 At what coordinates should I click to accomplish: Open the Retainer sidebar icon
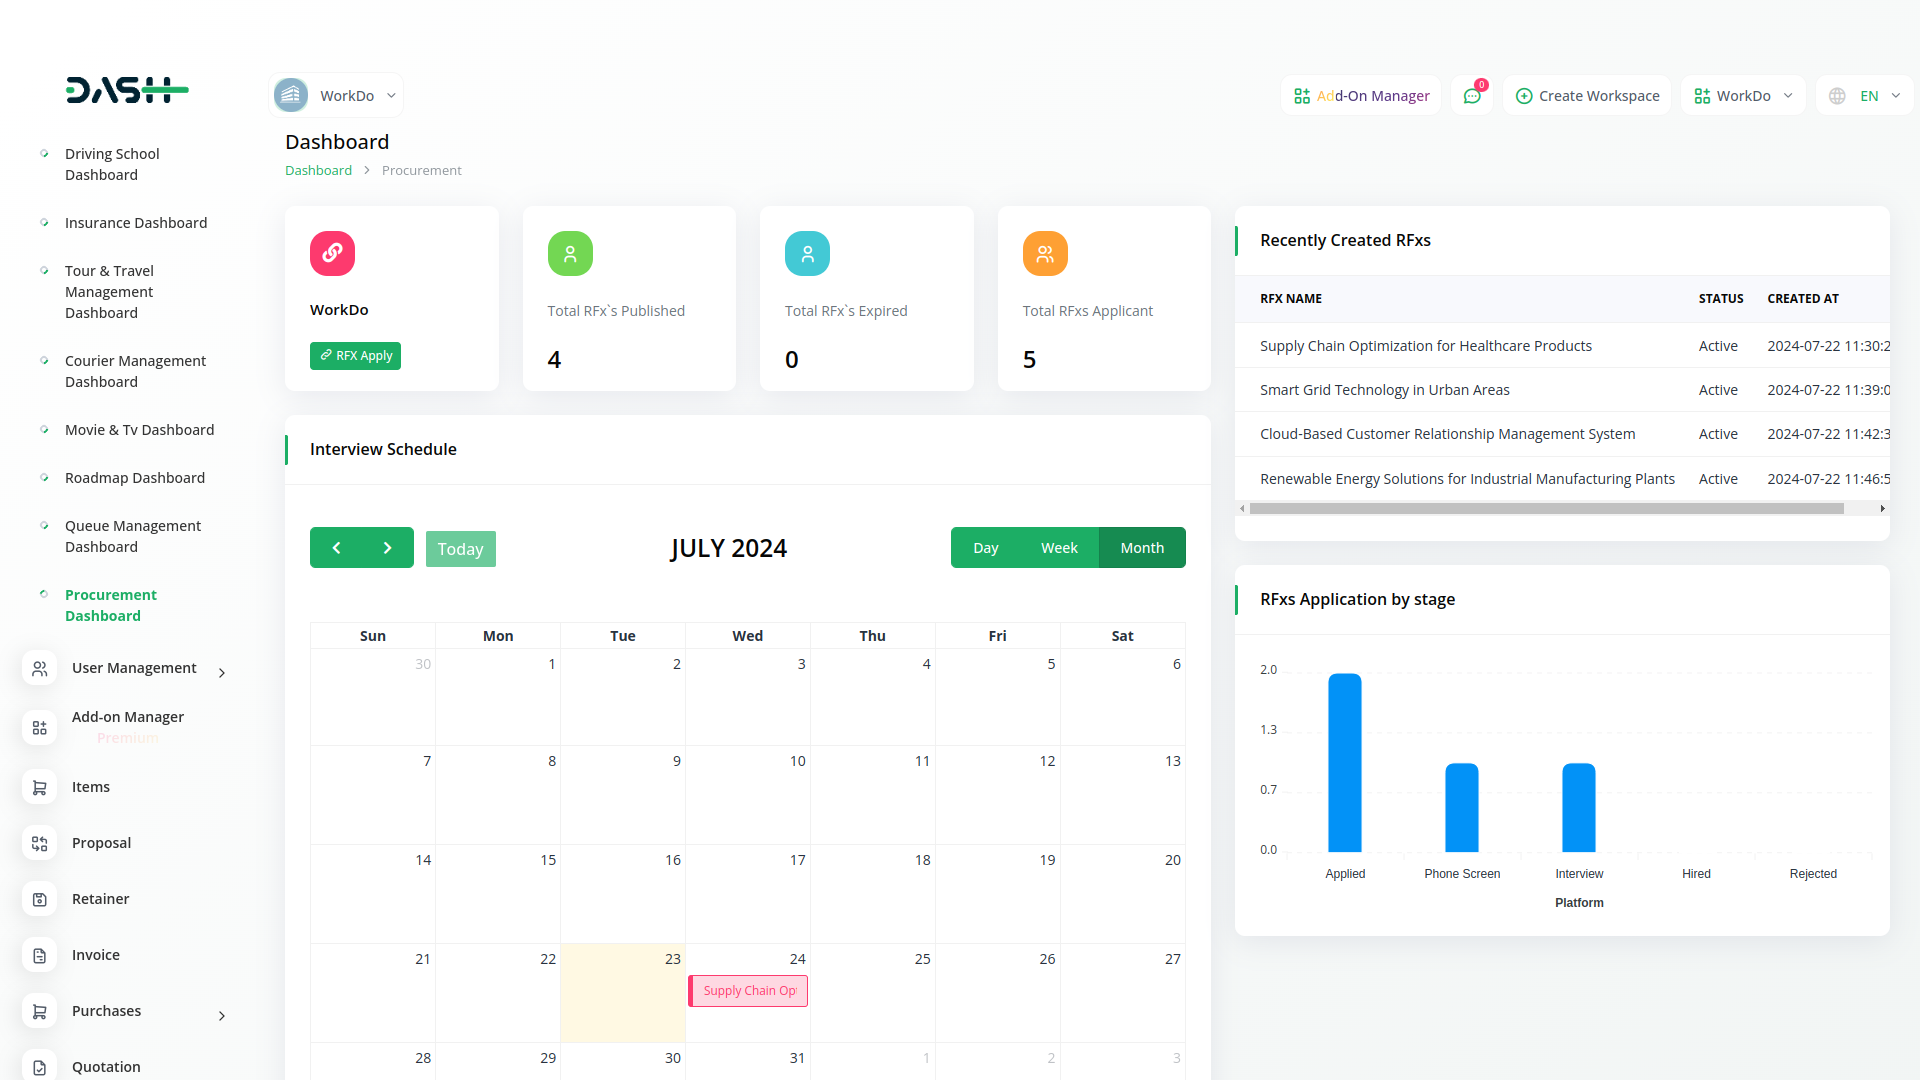tap(40, 899)
